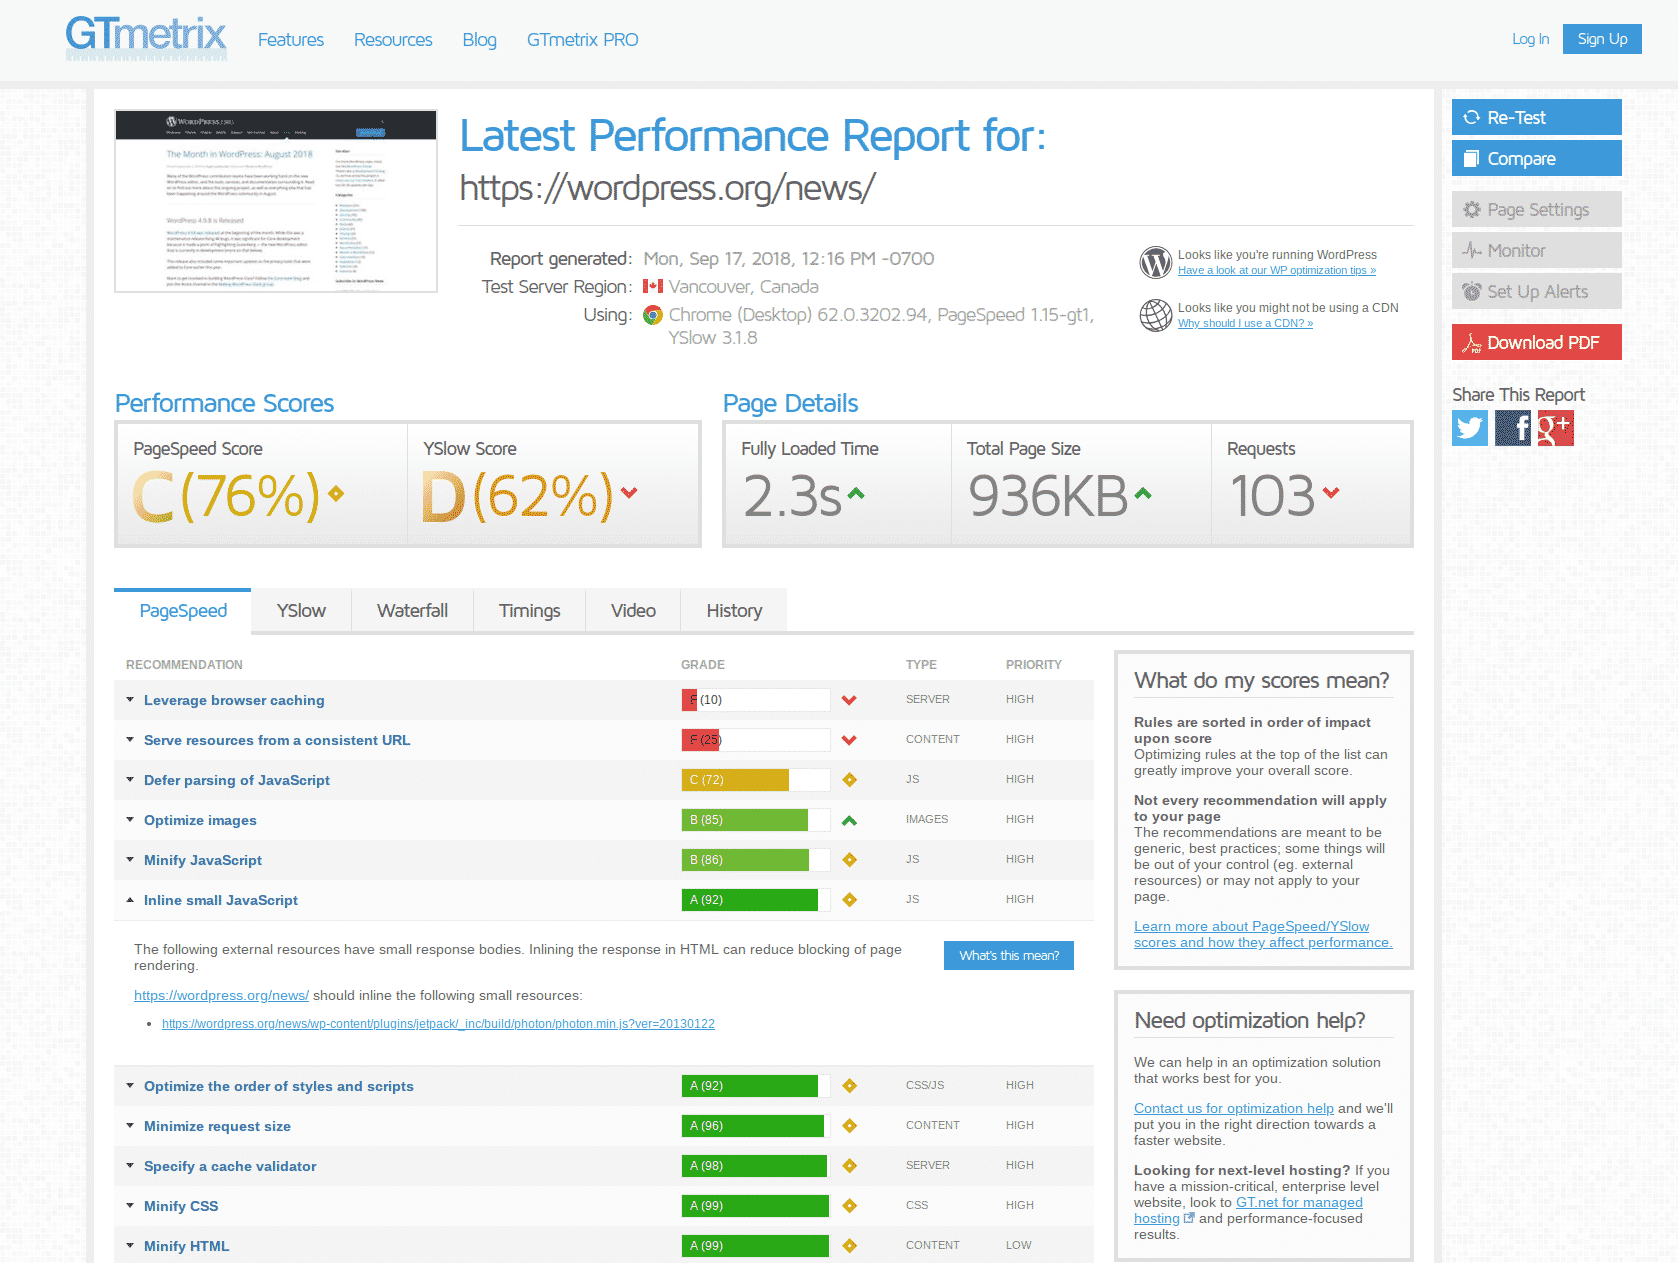The image size is (1678, 1263).
Task: Open Blog in top navigation
Action: 479,40
